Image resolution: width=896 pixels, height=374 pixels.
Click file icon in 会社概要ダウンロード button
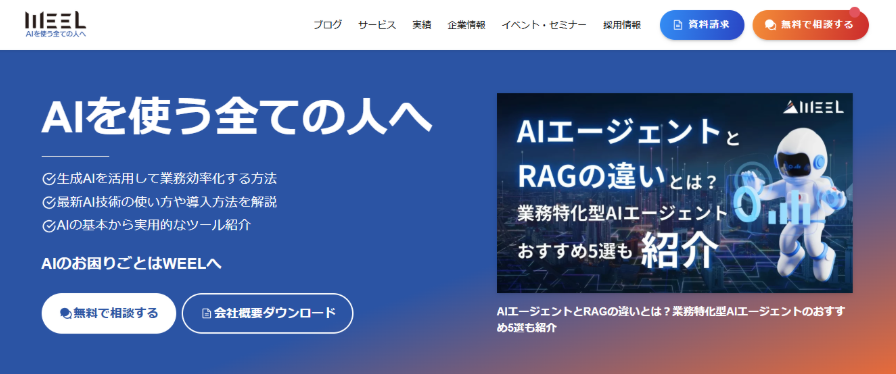coord(206,313)
